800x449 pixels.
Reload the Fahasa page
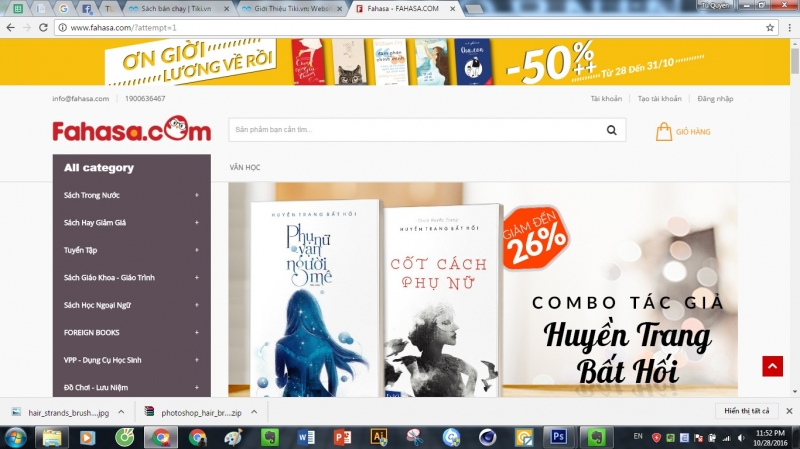coord(43,28)
